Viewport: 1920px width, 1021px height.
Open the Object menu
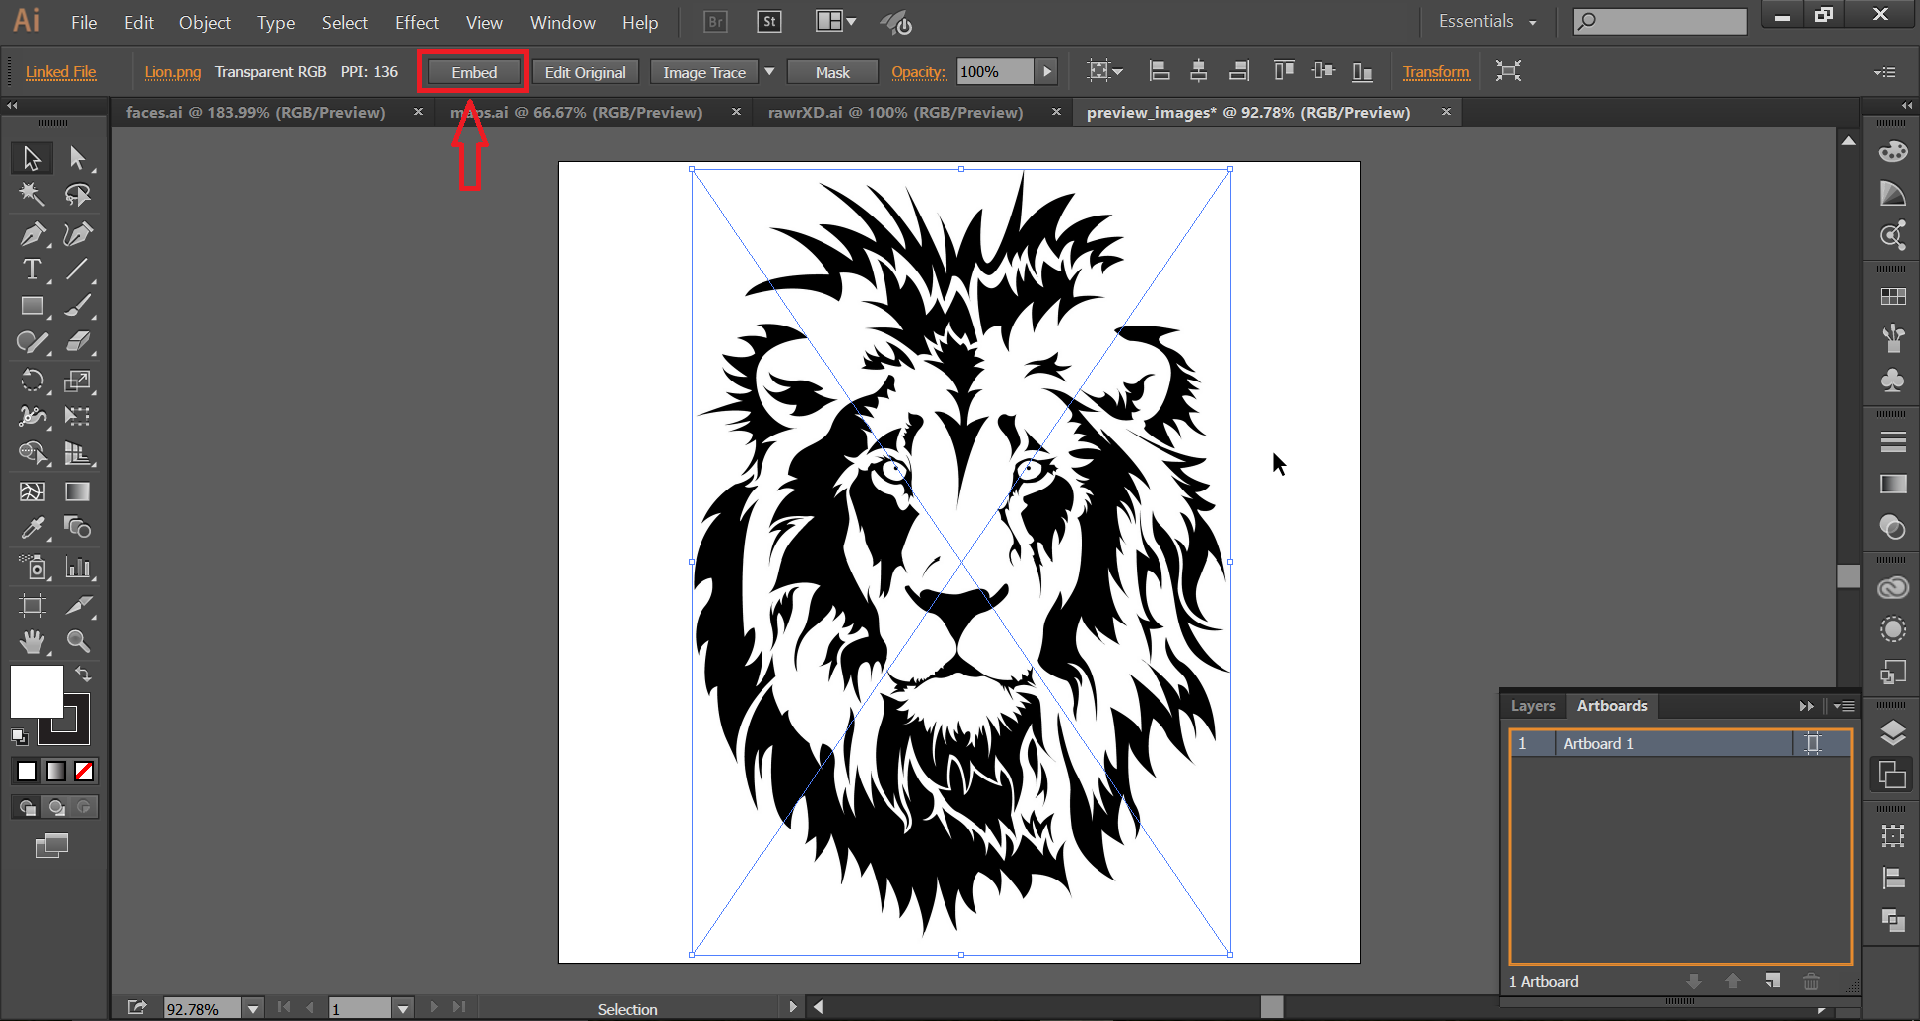pos(205,22)
